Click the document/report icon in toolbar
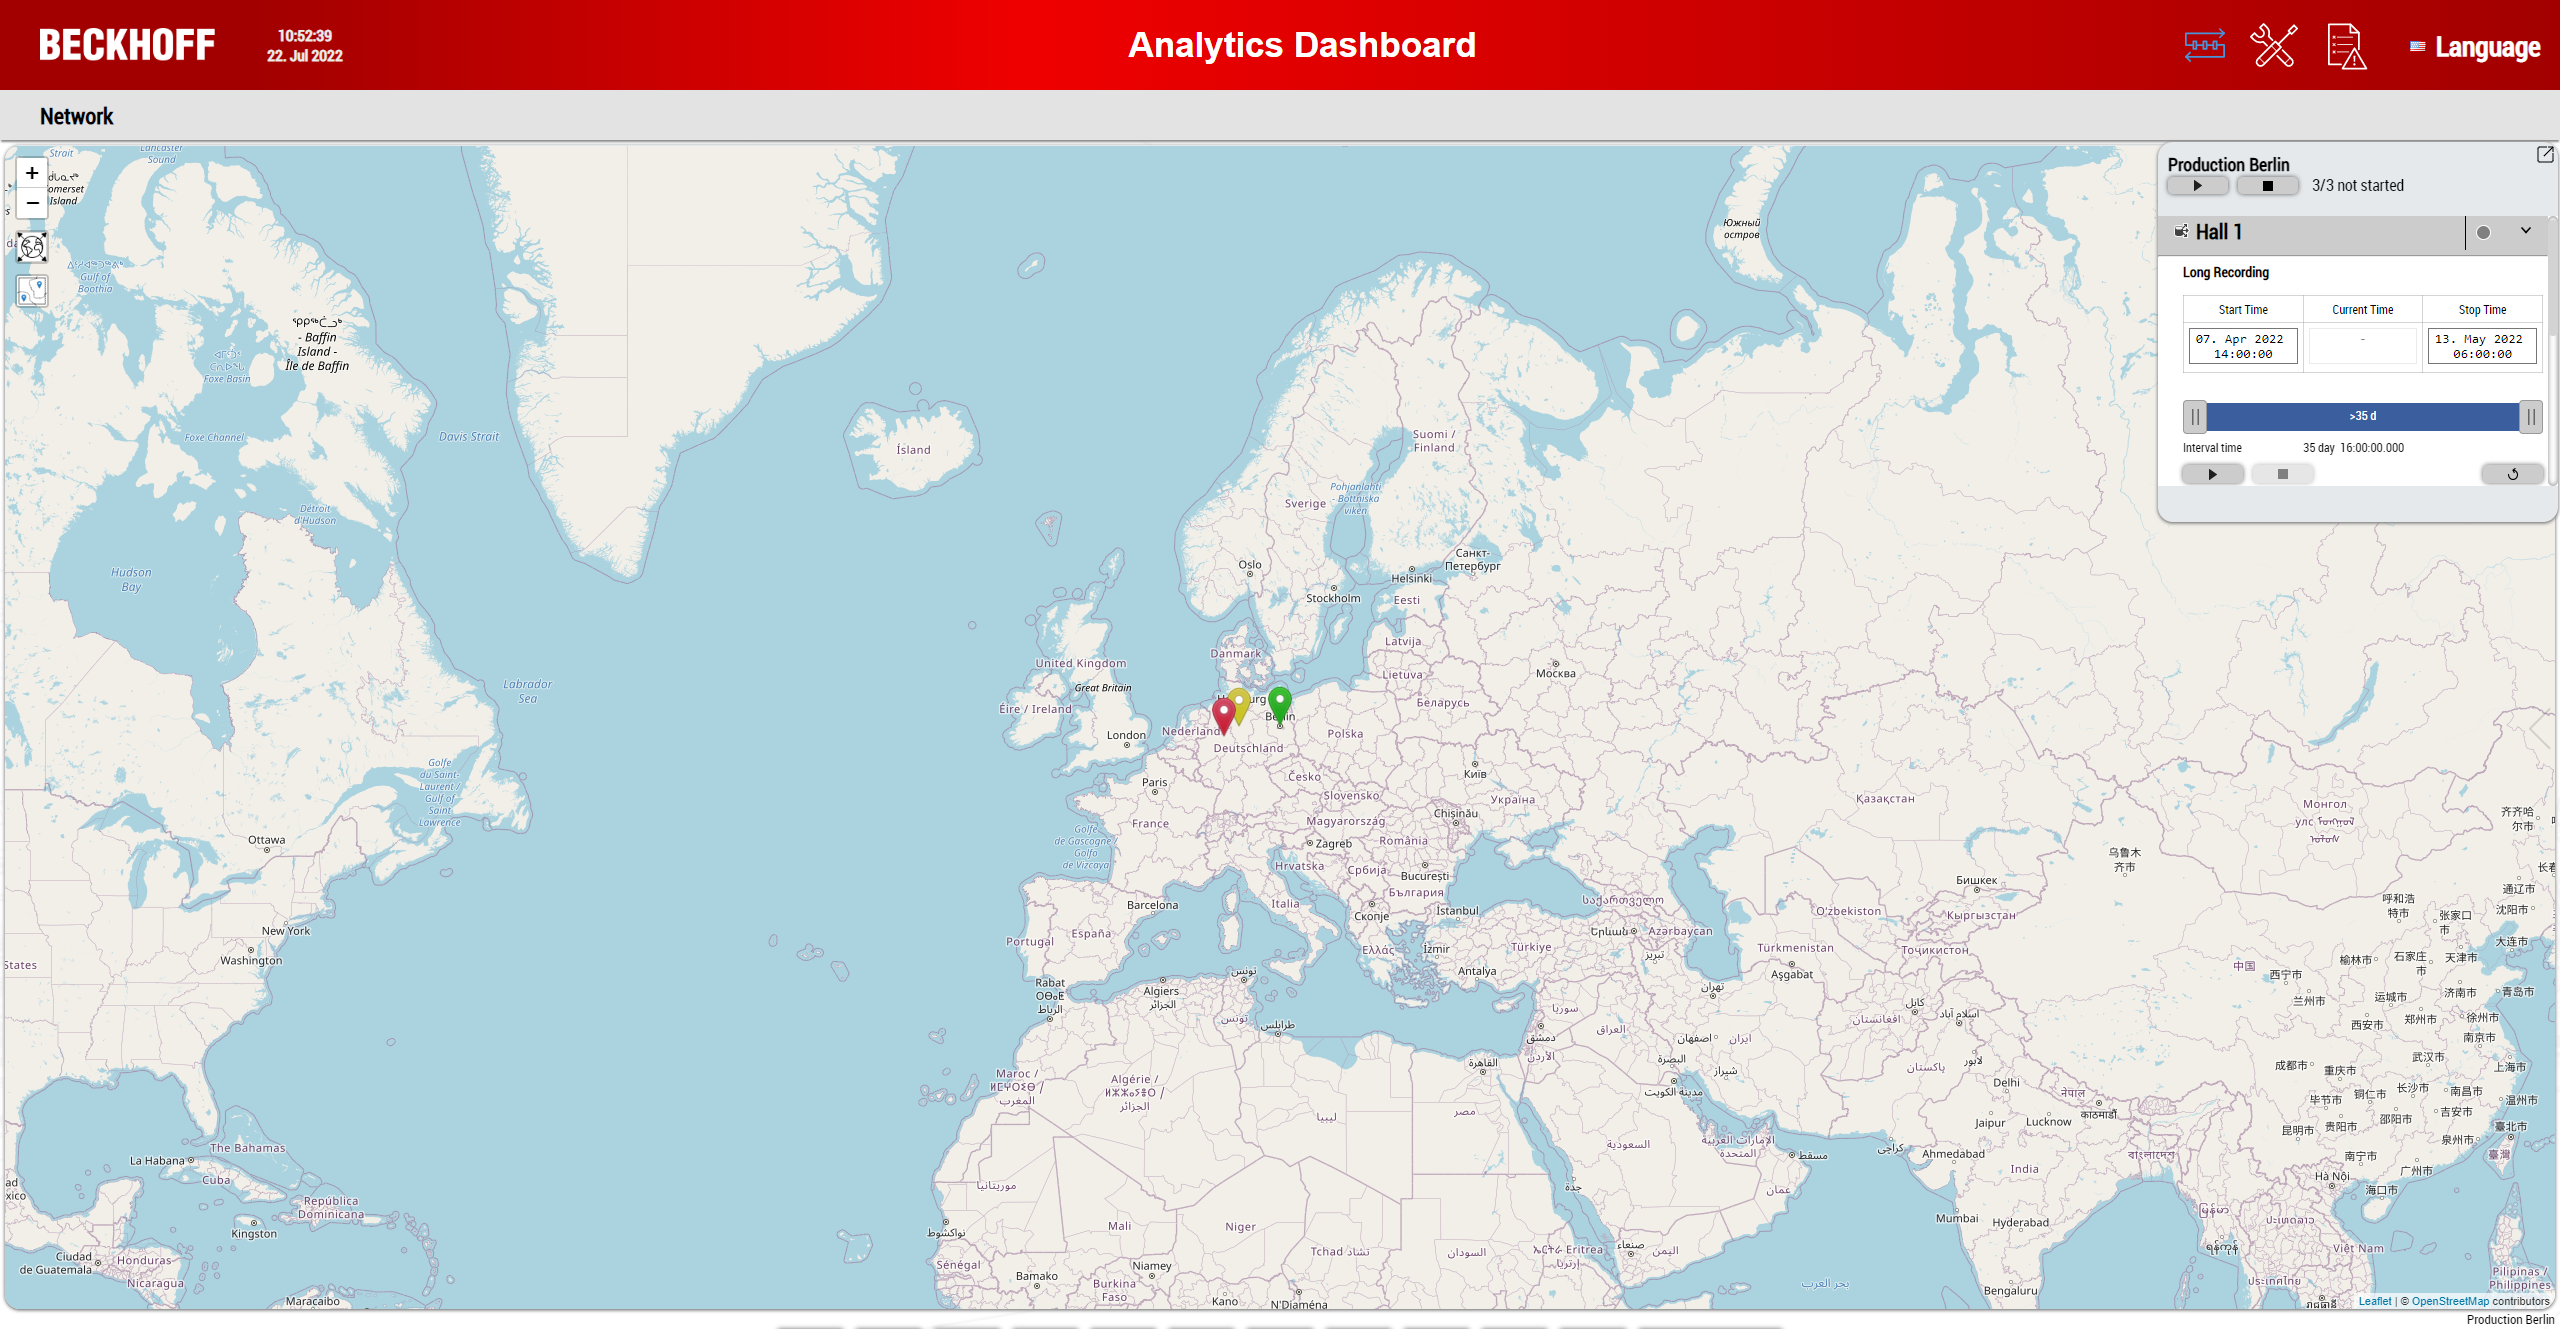2560x1329 pixels. [2345, 46]
